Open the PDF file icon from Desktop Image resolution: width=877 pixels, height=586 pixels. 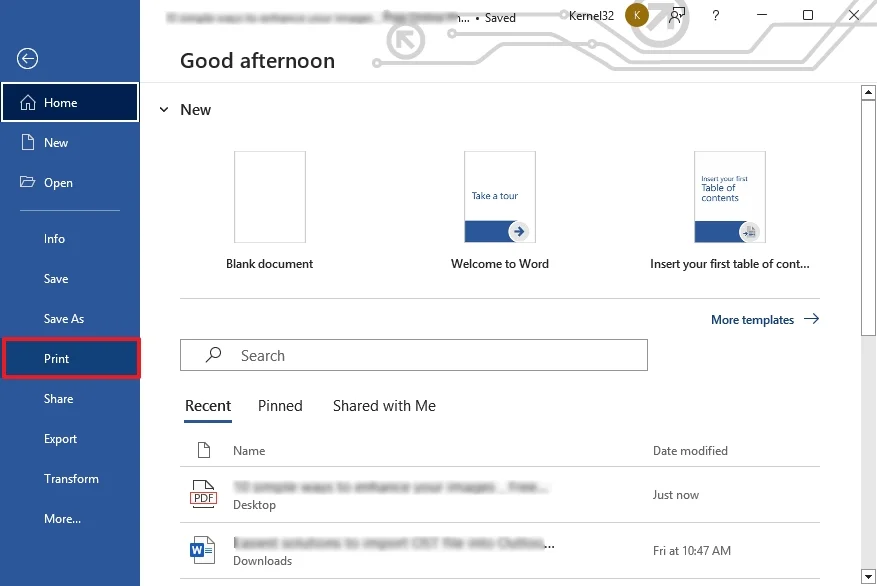pos(203,494)
